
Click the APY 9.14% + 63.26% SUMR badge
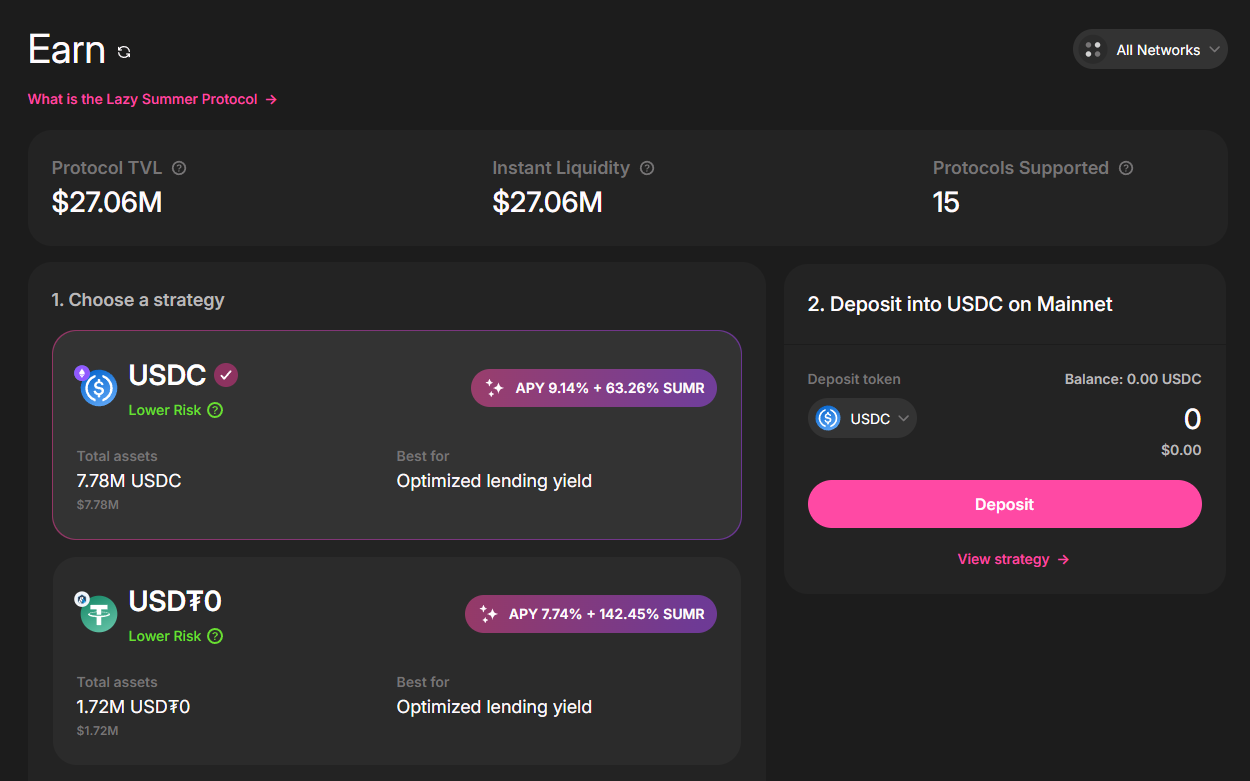tap(594, 388)
